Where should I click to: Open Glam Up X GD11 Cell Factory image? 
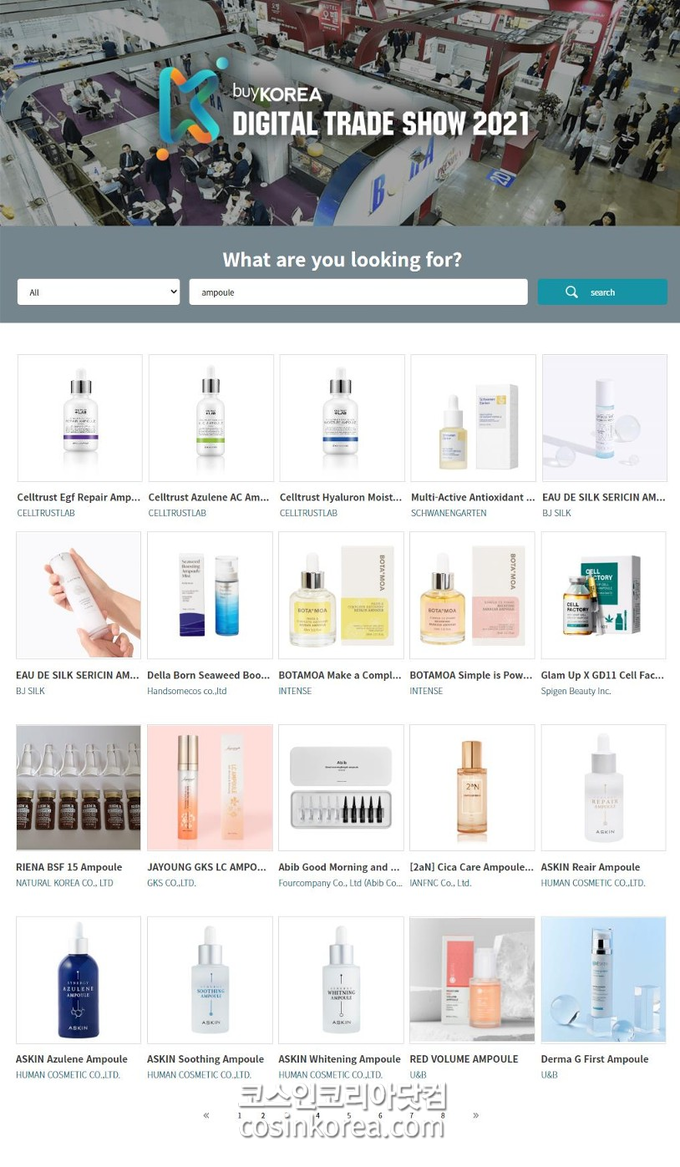[x=603, y=595]
